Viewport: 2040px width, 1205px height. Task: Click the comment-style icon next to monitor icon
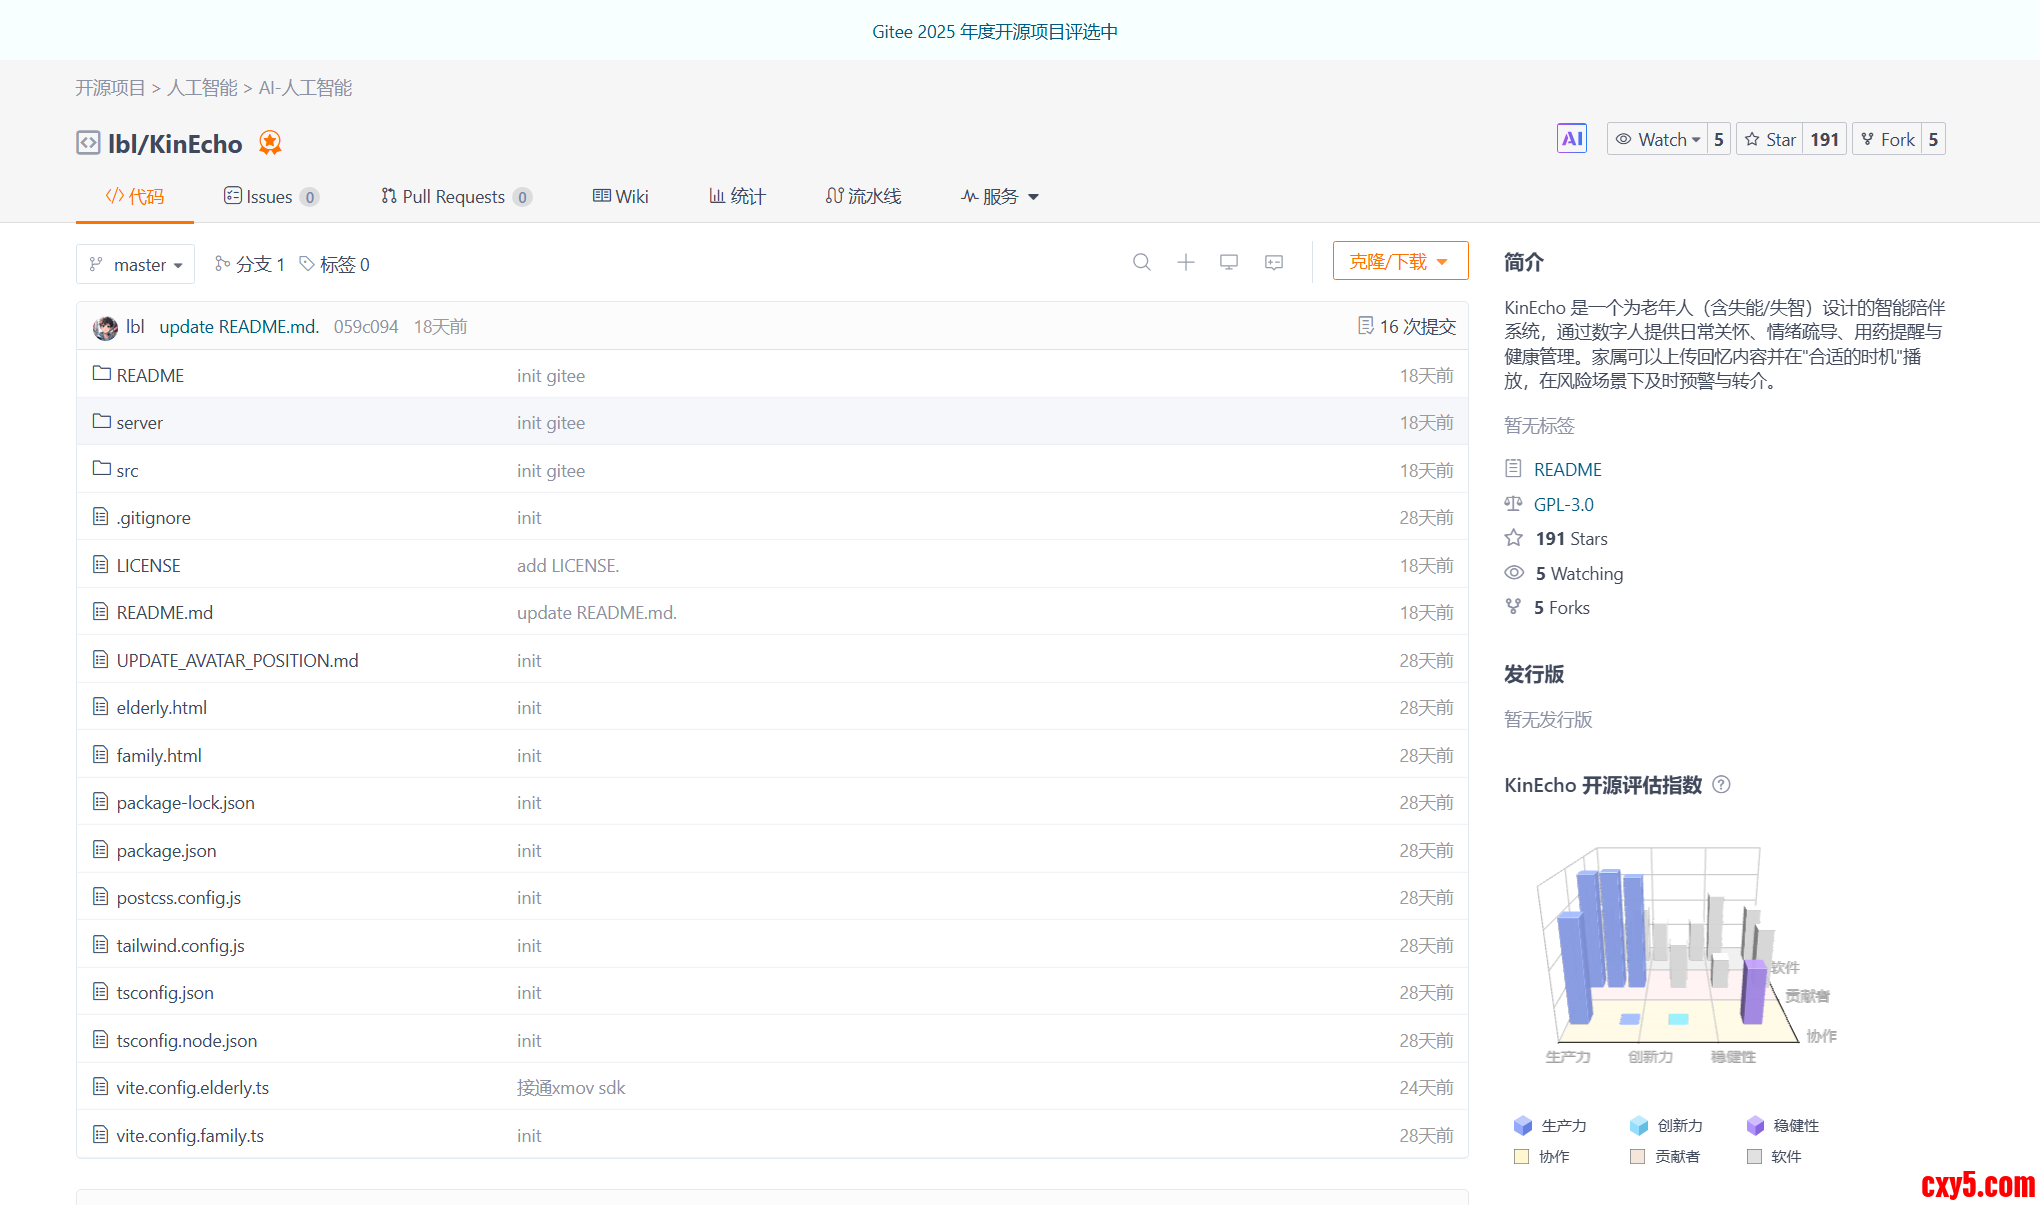pyautogui.click(x=1273, y=262)
